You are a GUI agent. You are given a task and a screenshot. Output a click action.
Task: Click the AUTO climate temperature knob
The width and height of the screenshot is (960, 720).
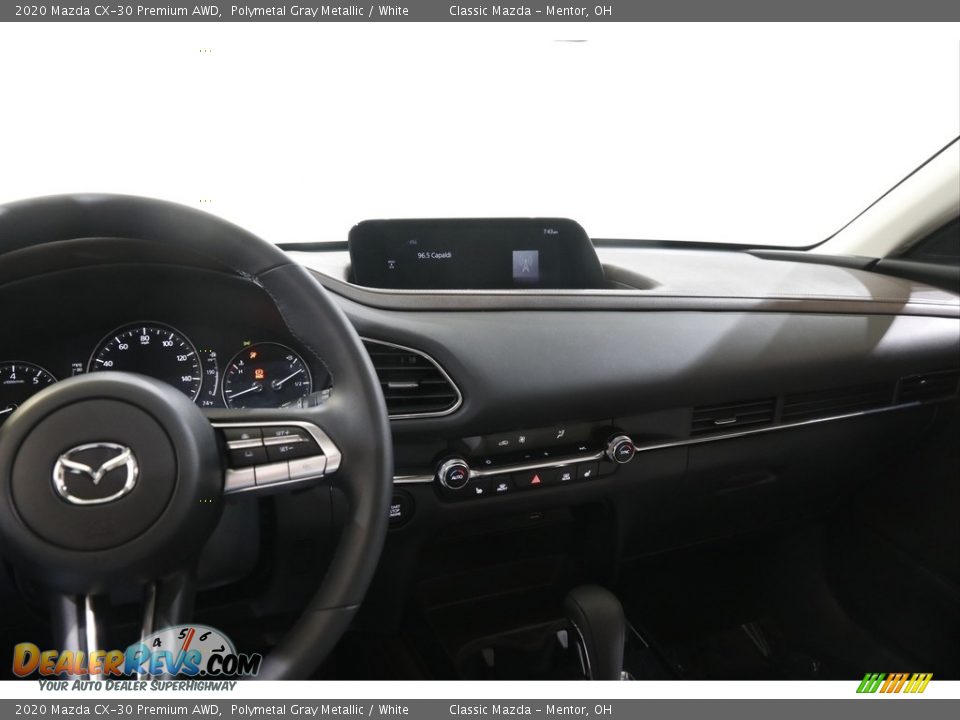453,473
